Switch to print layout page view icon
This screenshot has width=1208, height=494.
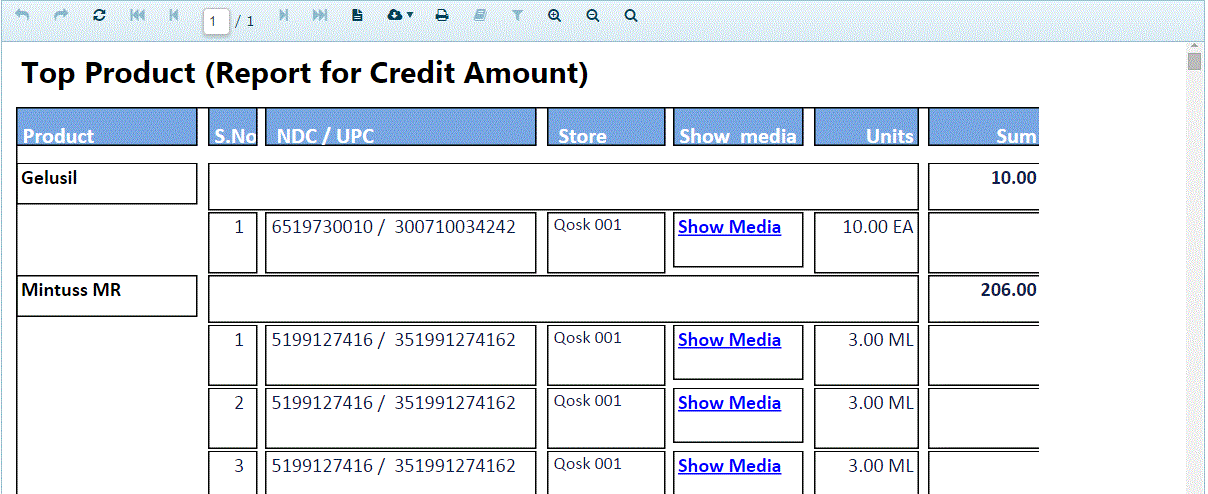click(358, 15)
